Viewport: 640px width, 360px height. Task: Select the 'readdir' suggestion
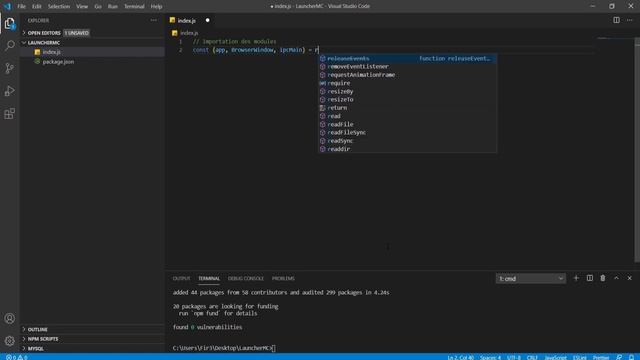click(x=407, y=149)
